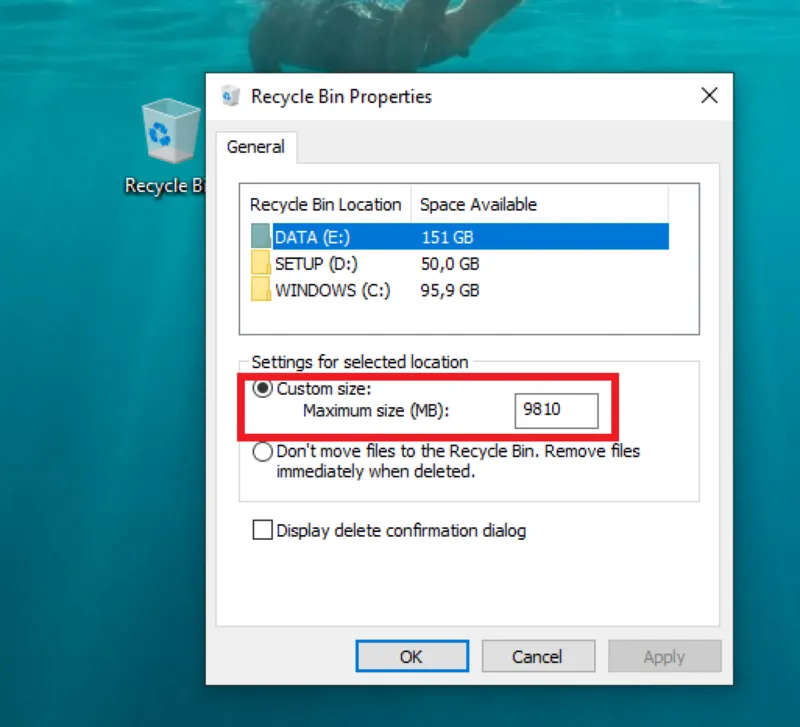Click the Maximum size field showing 9810
800x727 pixels.
(x=556, y=411)
